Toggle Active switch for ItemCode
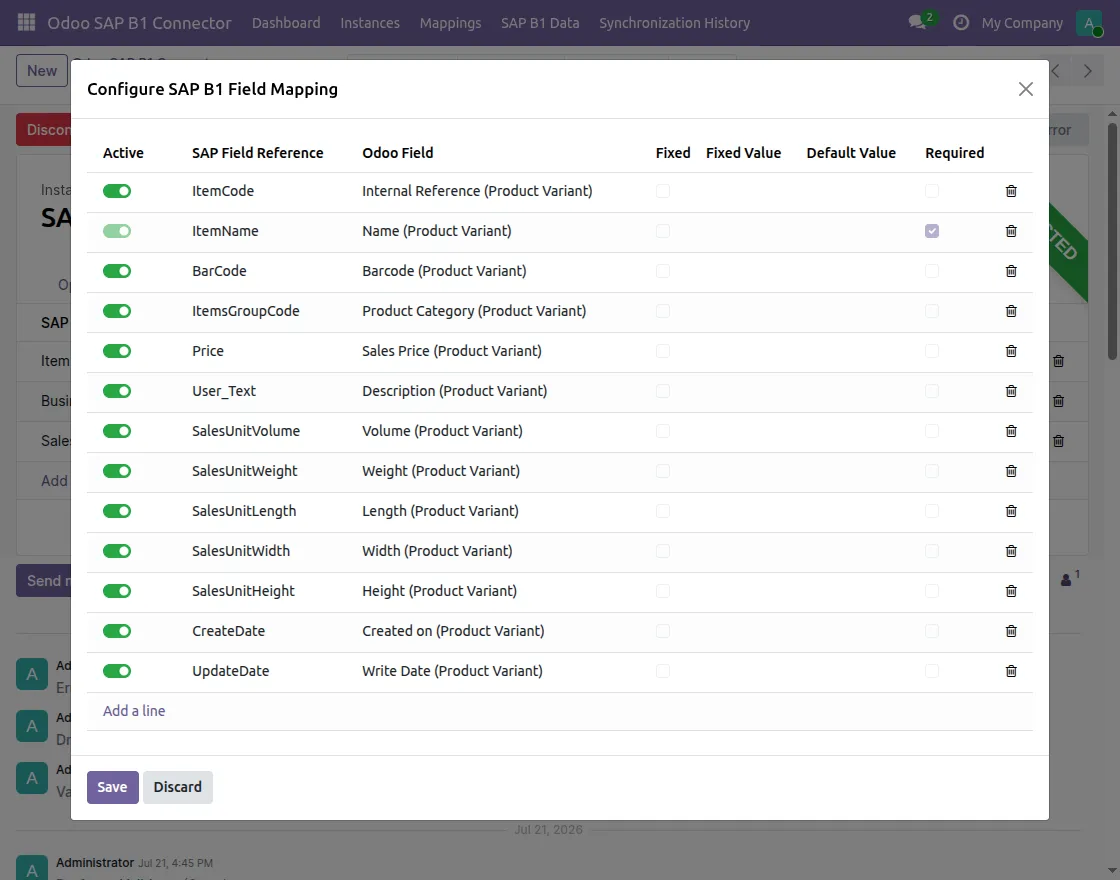Viewport: 1120px width, 880px height. click(x=117, y=191)
